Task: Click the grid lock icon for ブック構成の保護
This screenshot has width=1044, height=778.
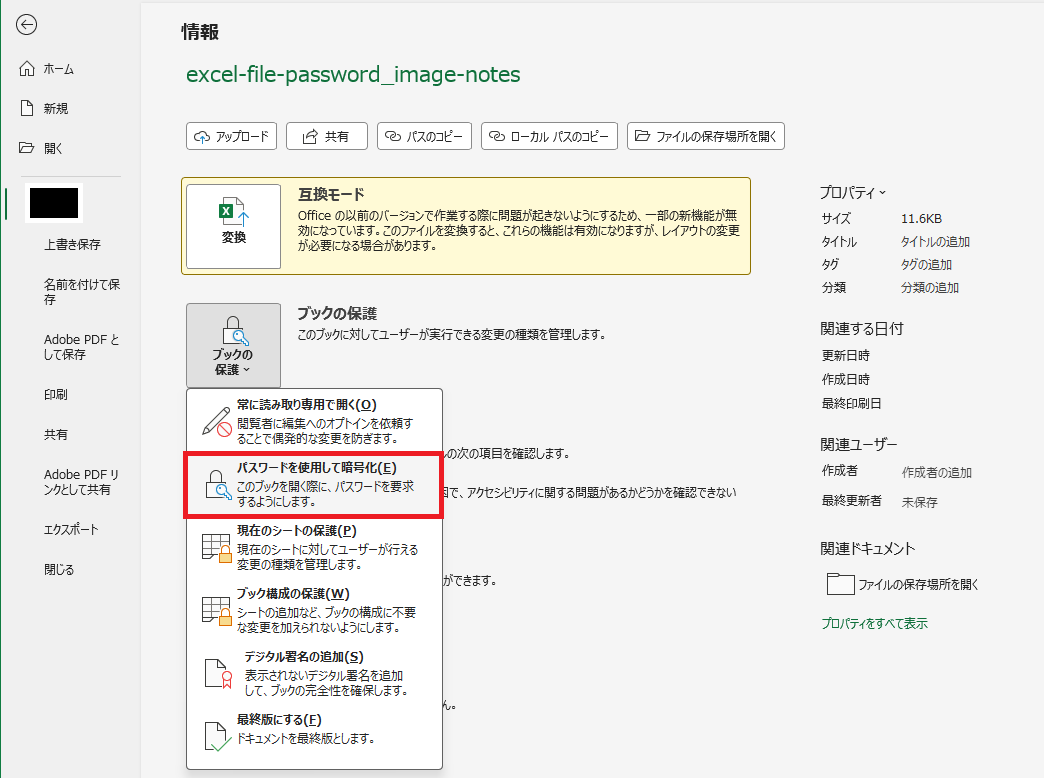Action: (216, 610)
